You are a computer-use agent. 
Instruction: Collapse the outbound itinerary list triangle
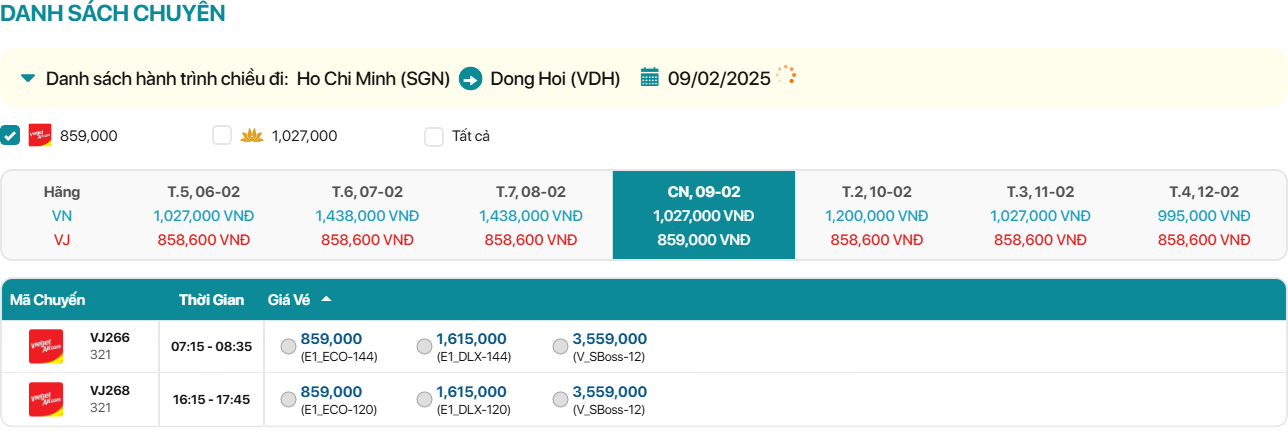tap(28, 78)
